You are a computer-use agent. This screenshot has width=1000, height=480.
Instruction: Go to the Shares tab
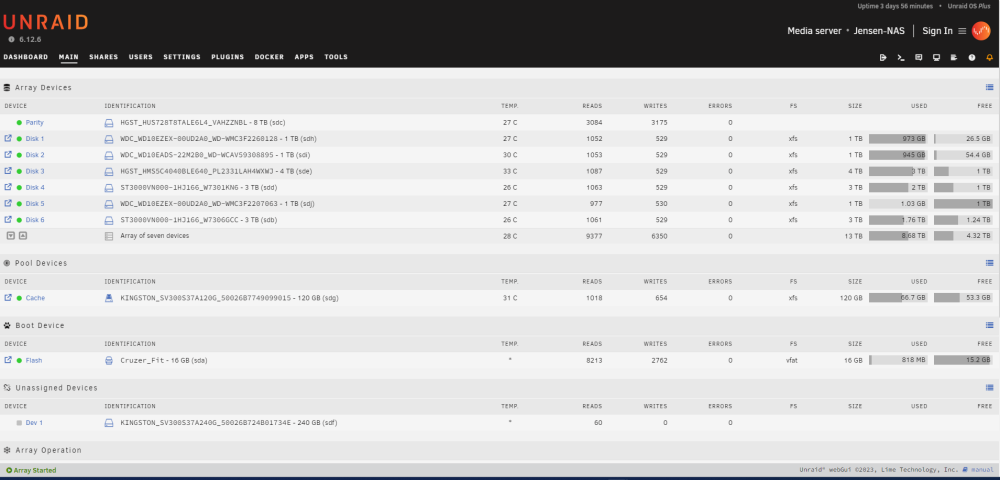coord(103,57)
